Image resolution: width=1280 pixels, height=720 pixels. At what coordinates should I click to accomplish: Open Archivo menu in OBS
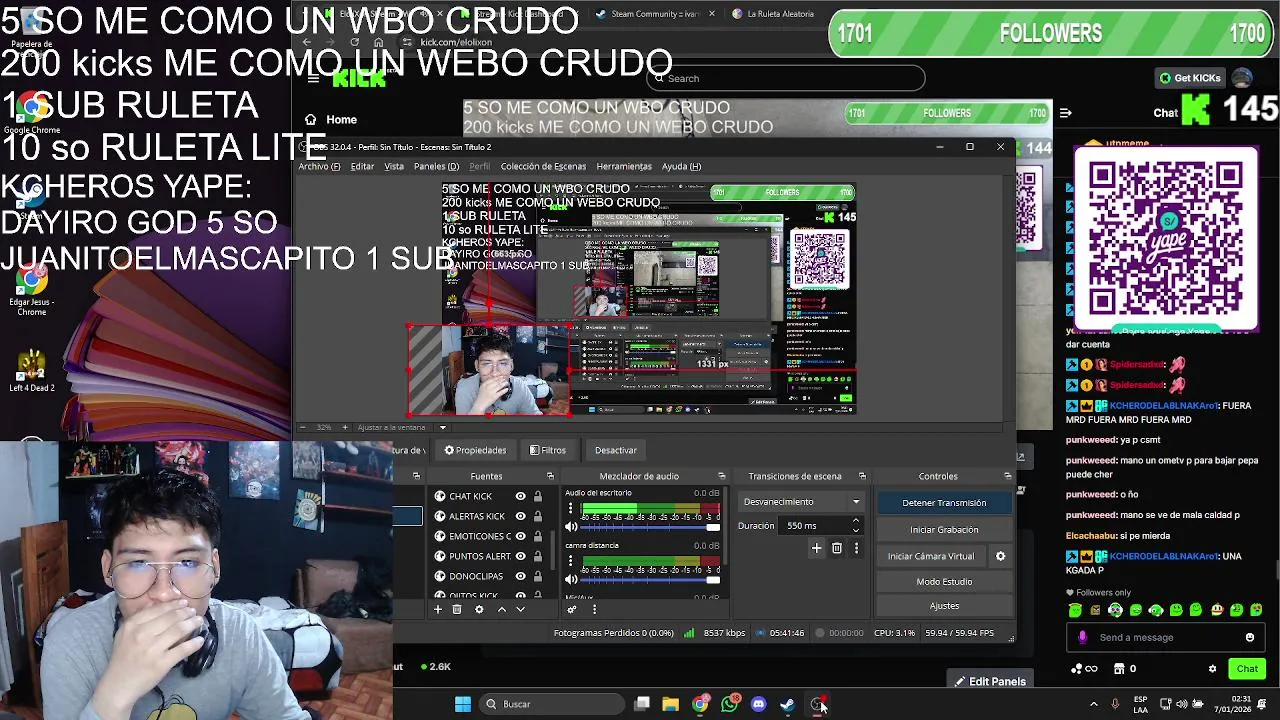tap(319, 166)
